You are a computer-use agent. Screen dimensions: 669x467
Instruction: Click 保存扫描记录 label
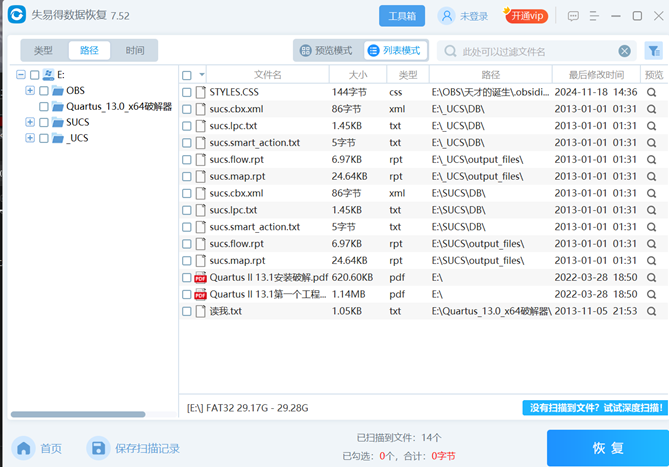click(147, 449)
